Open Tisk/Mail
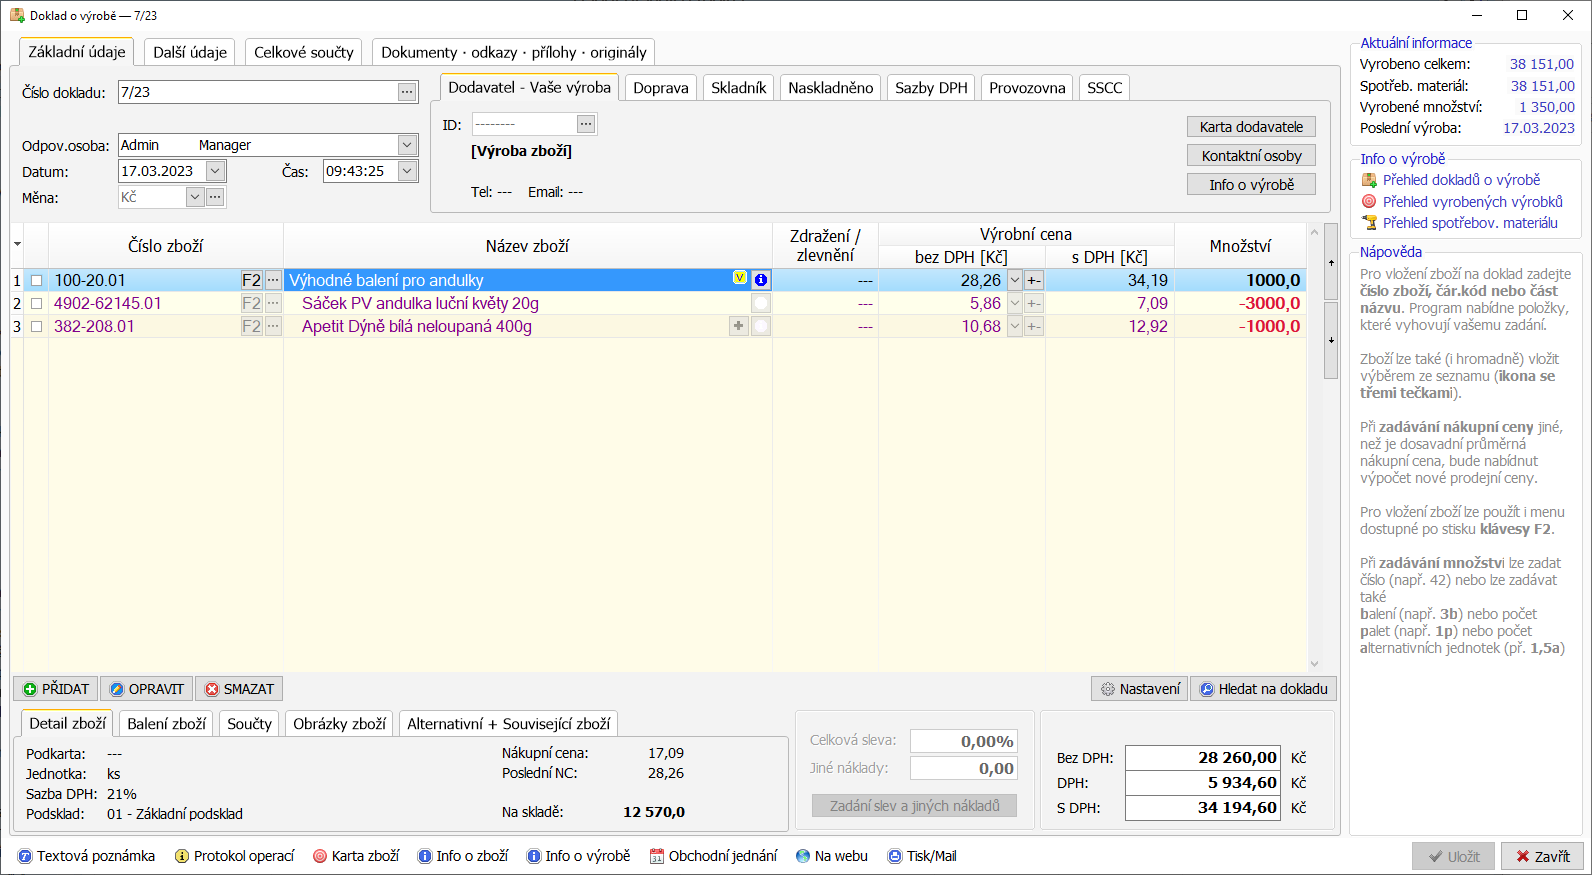The image size is (1592, 875). (x=922, y=856)
